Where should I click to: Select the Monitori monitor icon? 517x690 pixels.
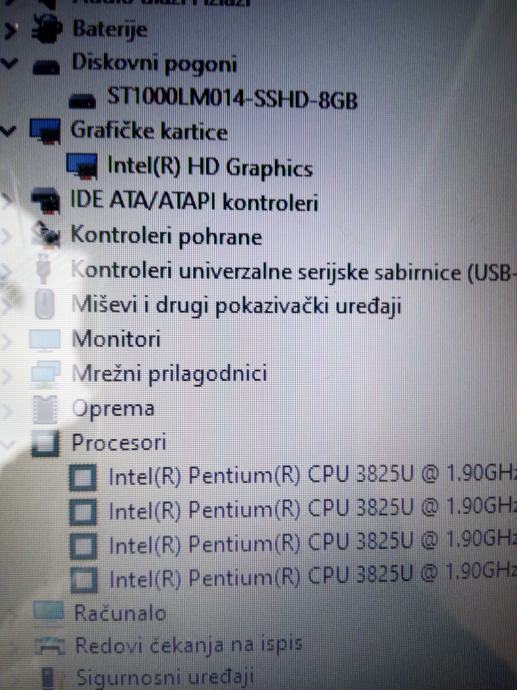coord(45,339)
